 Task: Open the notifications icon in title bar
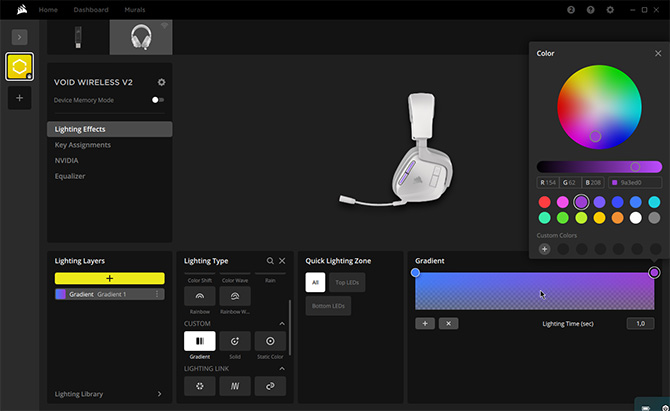point(571,9)
